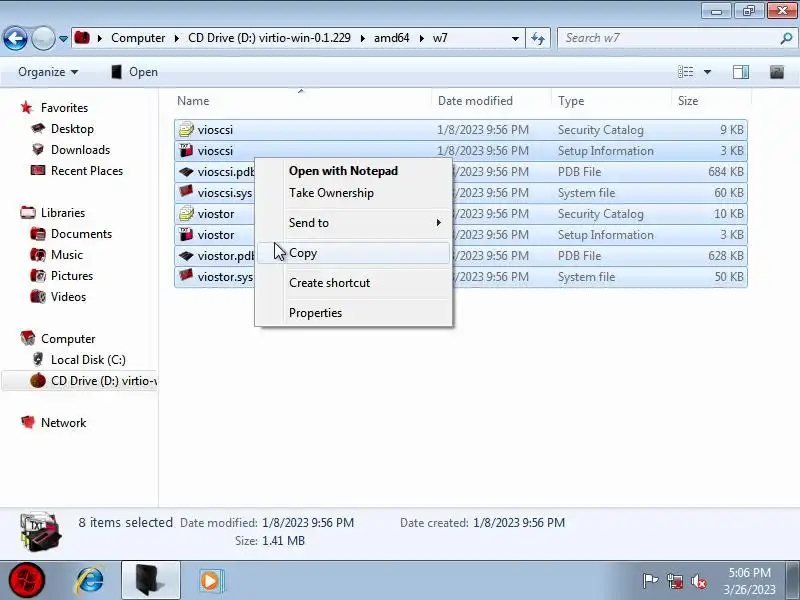800x600 pixels.
Task: Sort by Type column header
Action: point(611,101)
